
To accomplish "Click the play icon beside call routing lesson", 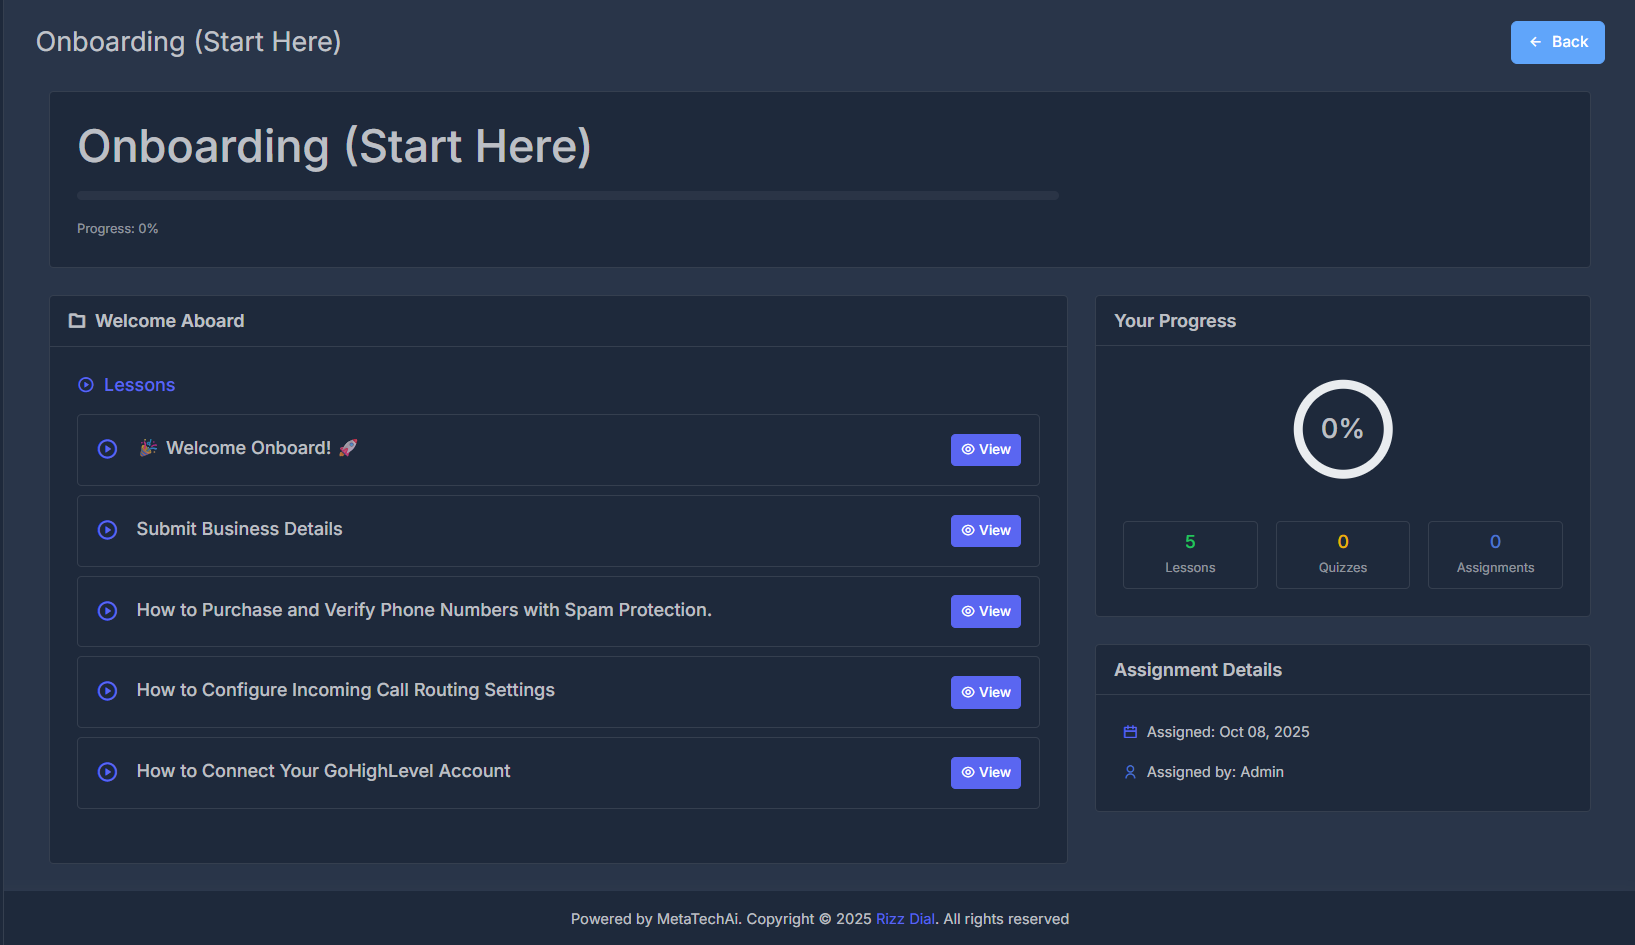I will click(x=107, y=691).
